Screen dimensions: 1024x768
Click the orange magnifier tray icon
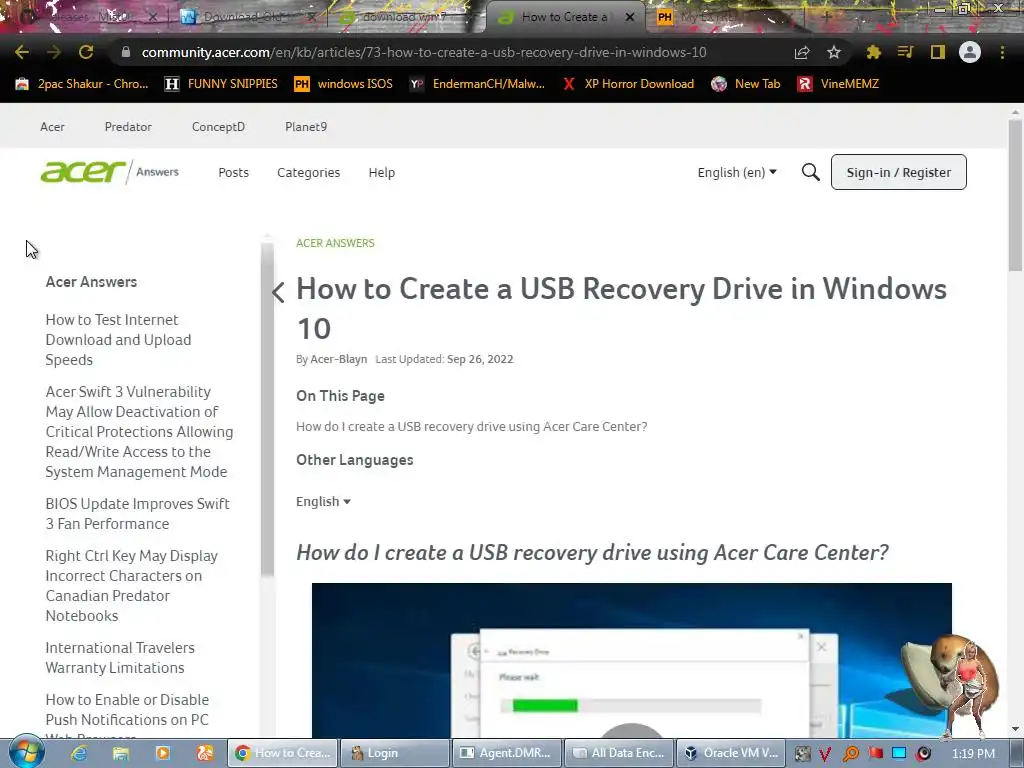(x=850, y=754)
